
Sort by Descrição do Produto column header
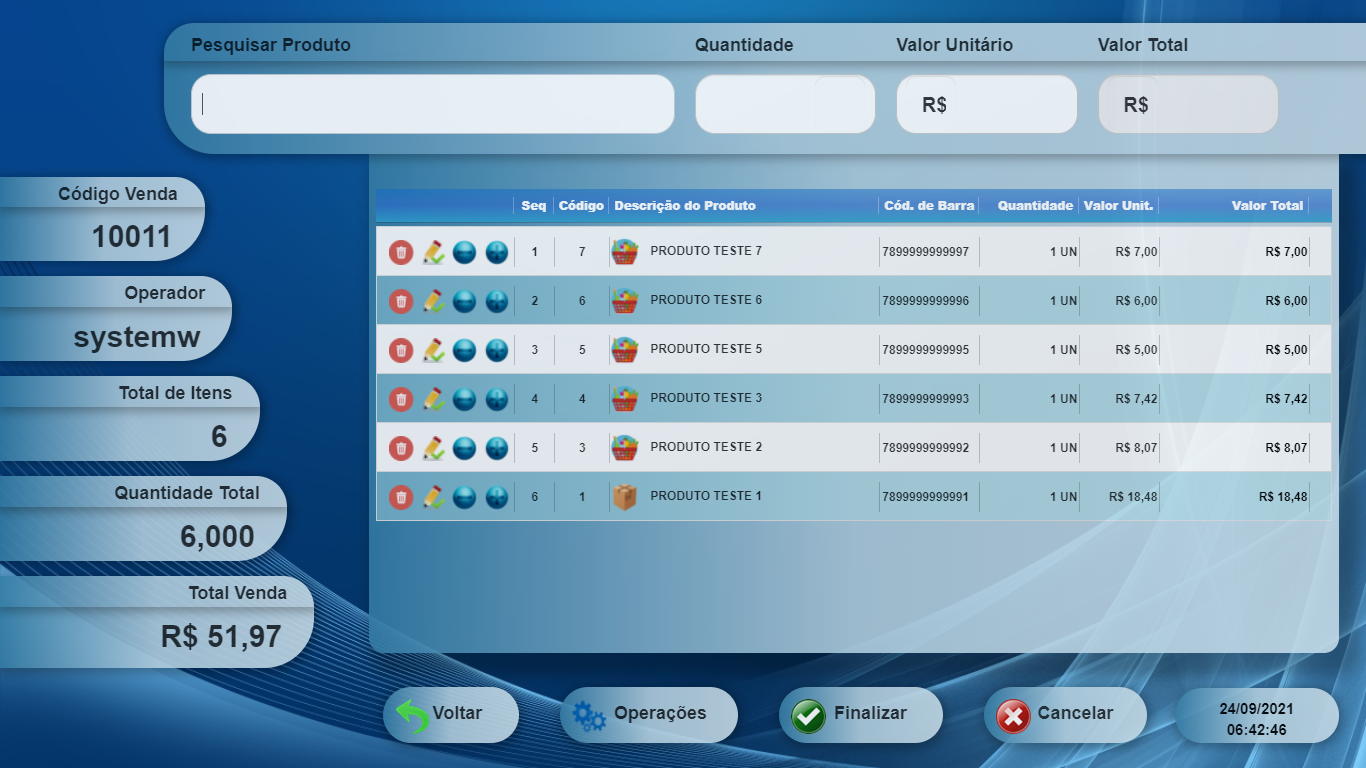[685, 206]
